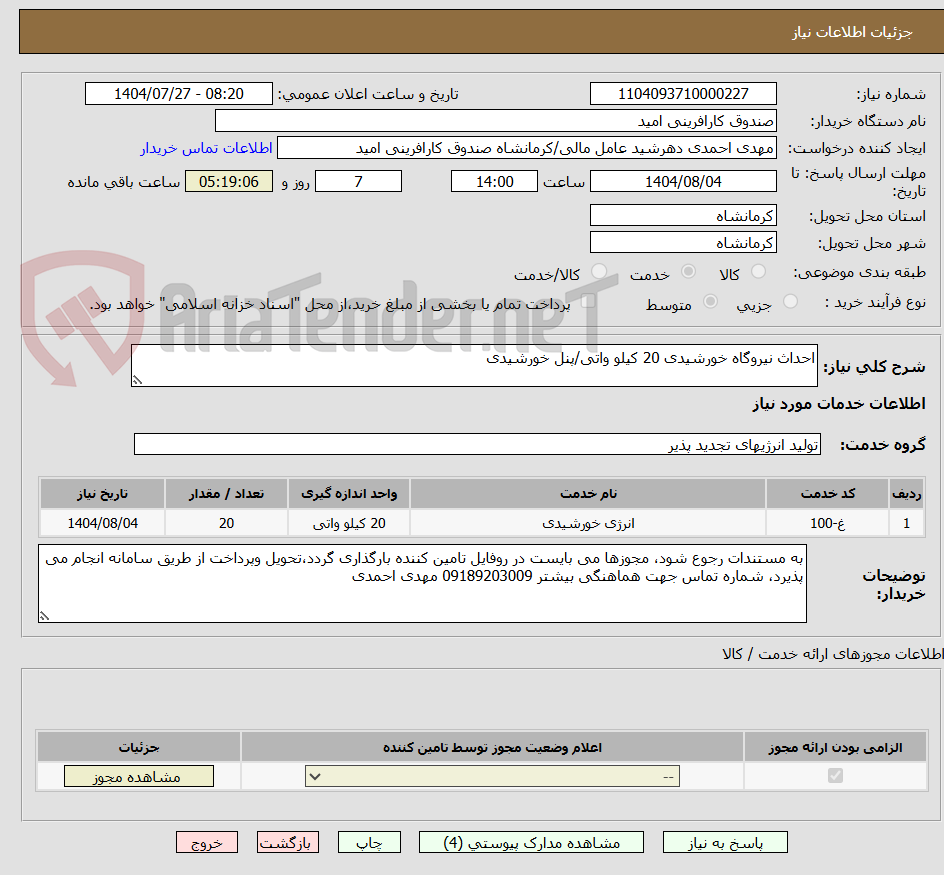Image resolution: width=944 pixels, height=875 pixels.
Task: Click the مشاهده مجوز button to view the permit
Action: [138, 775]
